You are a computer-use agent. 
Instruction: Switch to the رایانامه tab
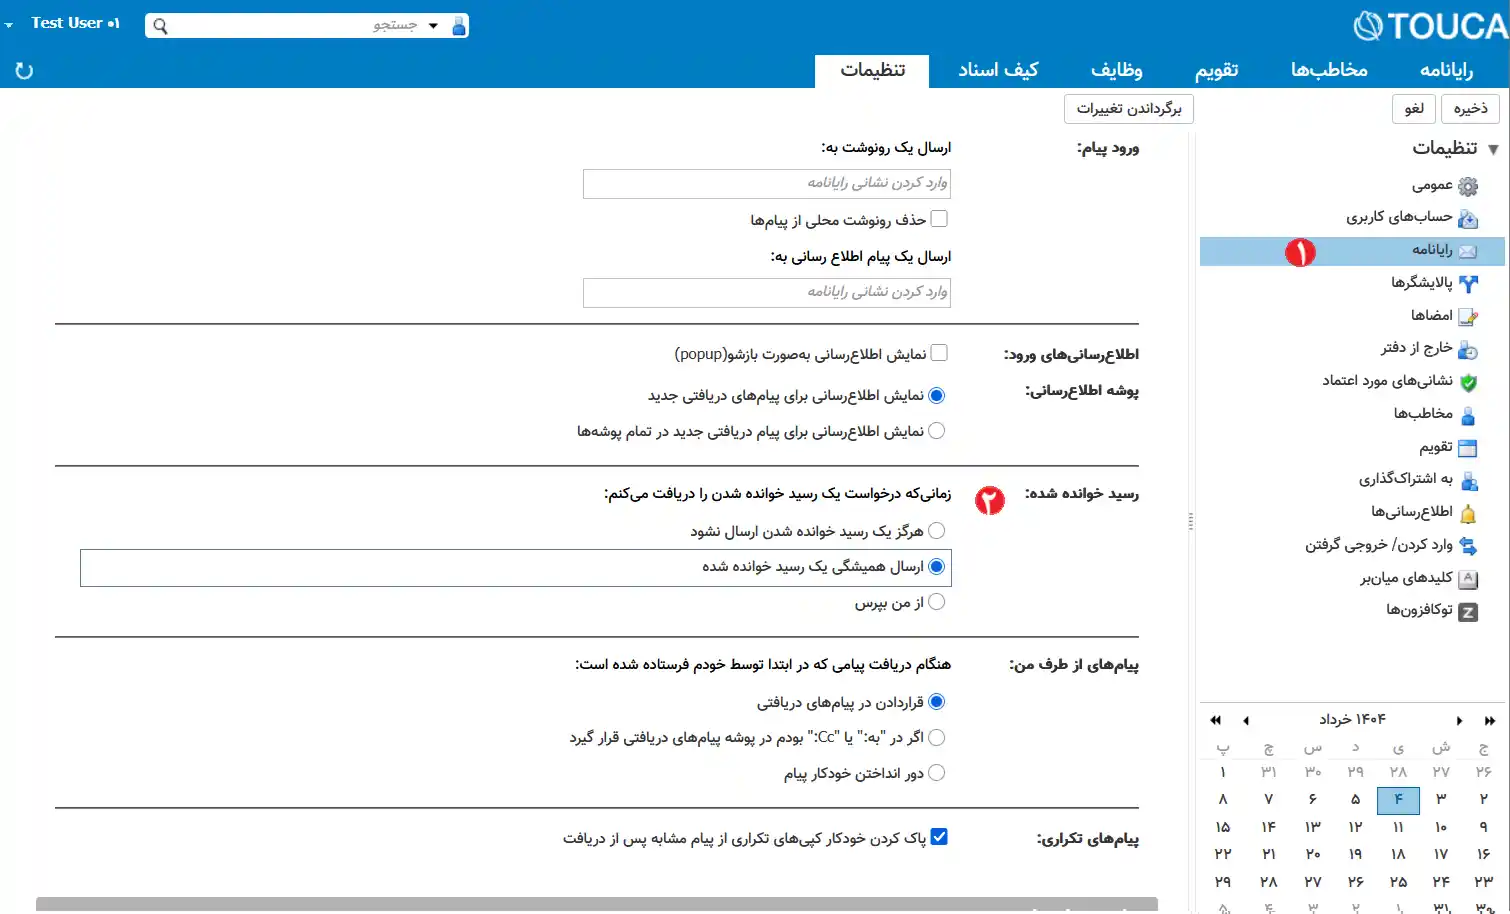tap(1446, 70)
